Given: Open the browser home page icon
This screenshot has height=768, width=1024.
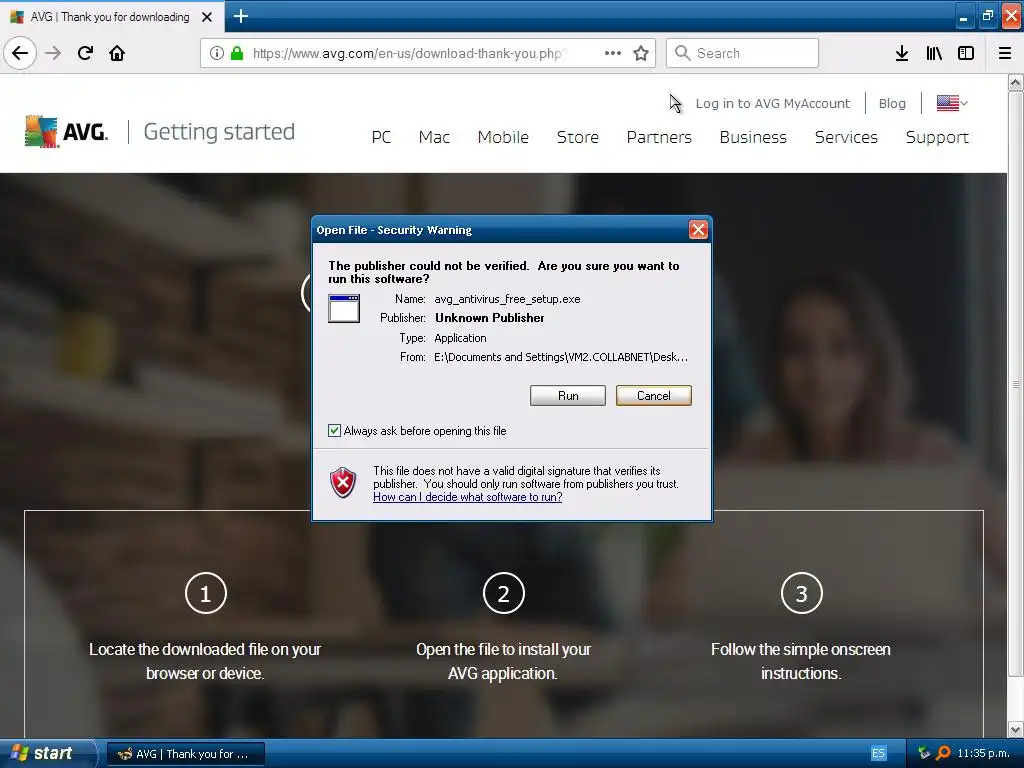Looking at the screenshot, I should (117, 53).
